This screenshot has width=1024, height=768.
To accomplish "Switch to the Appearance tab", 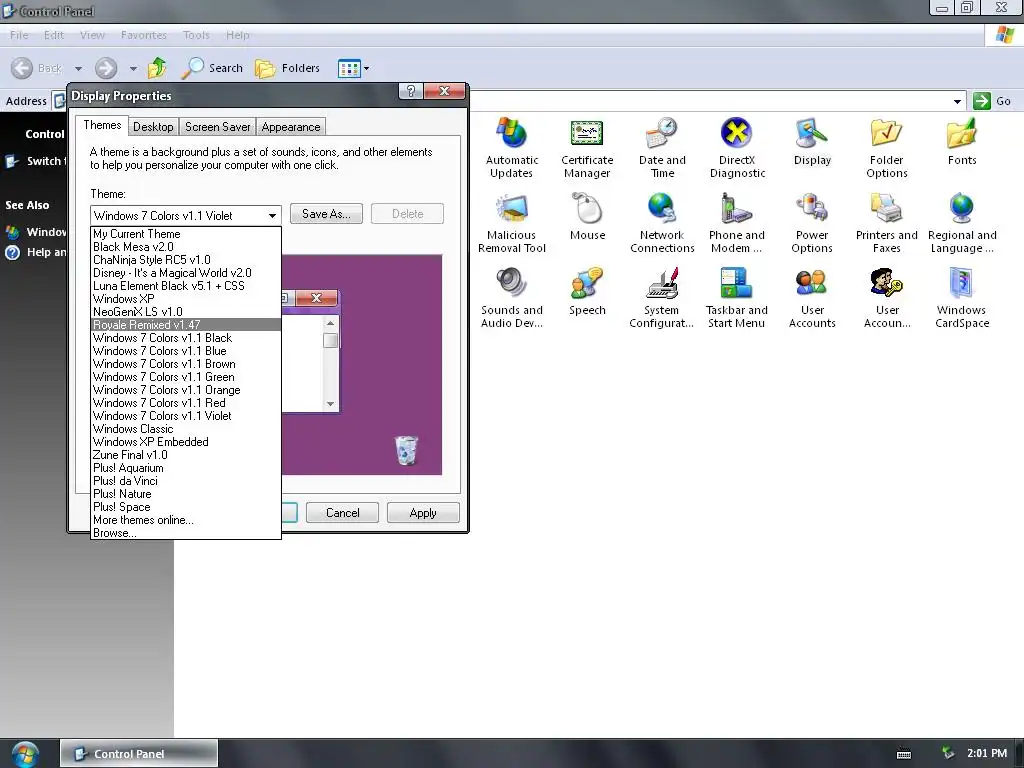I will pyautogui.click(x=291, y=127).
